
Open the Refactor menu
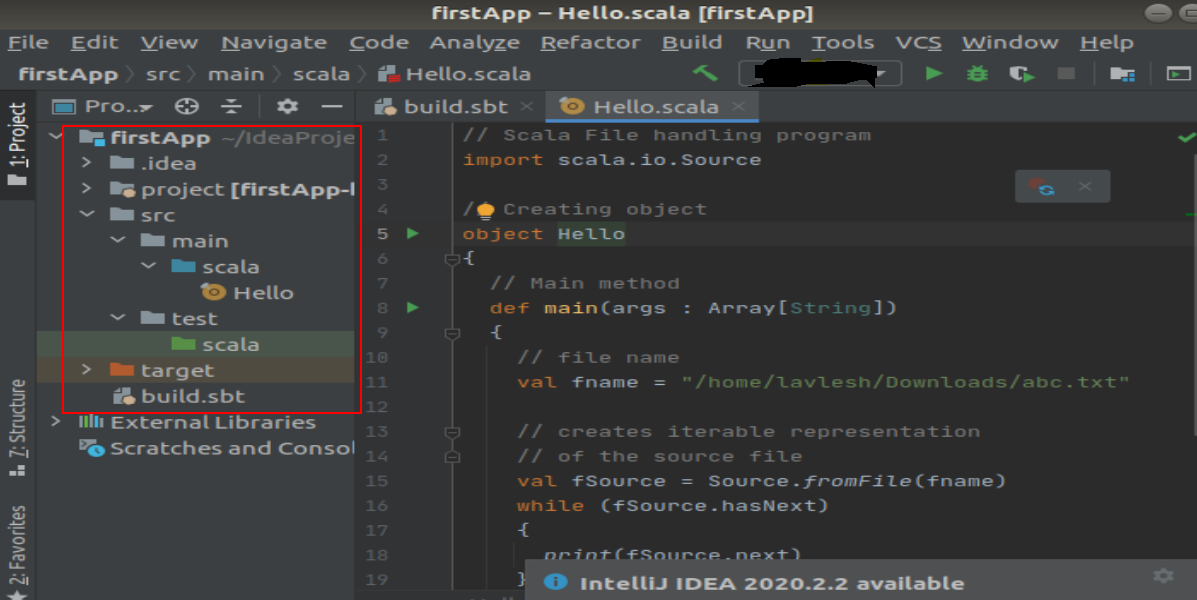[590, 43]
